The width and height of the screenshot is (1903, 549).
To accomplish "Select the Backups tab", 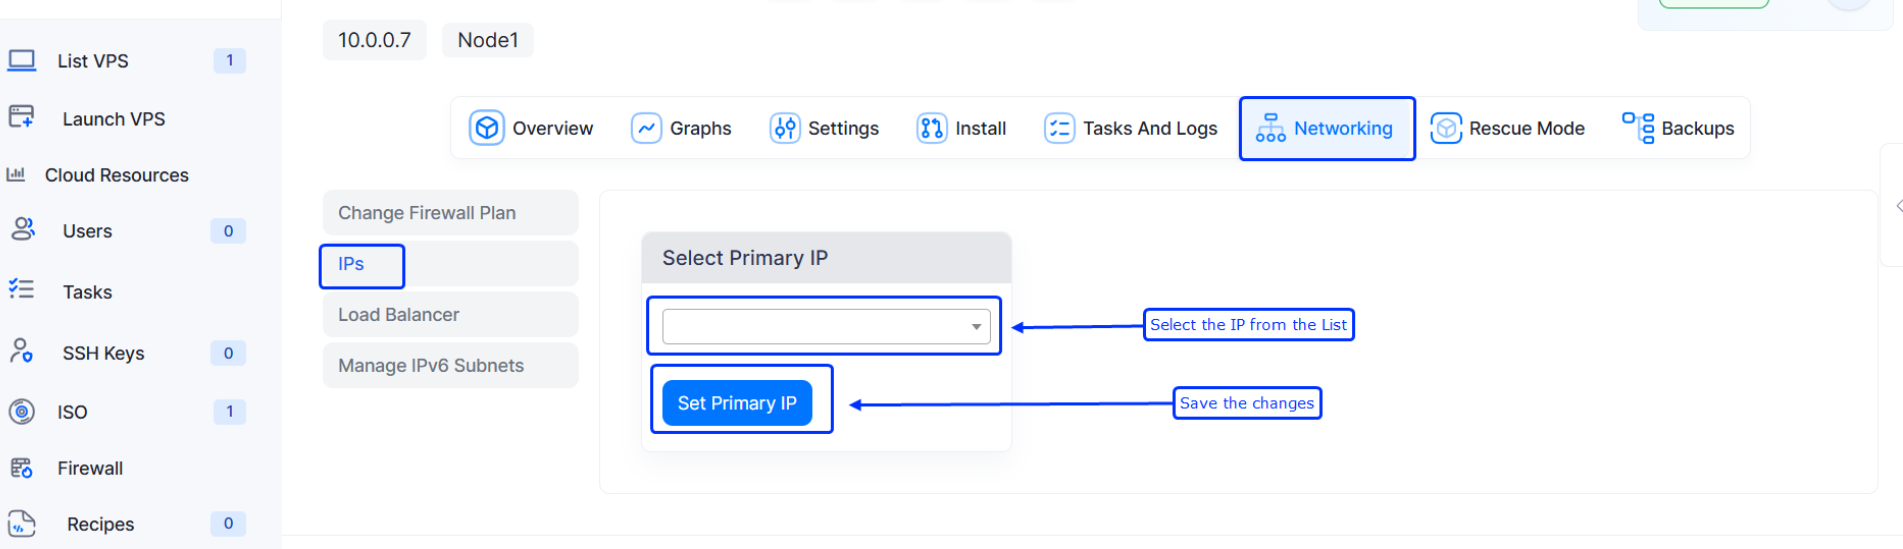I will coord(1678,128).
